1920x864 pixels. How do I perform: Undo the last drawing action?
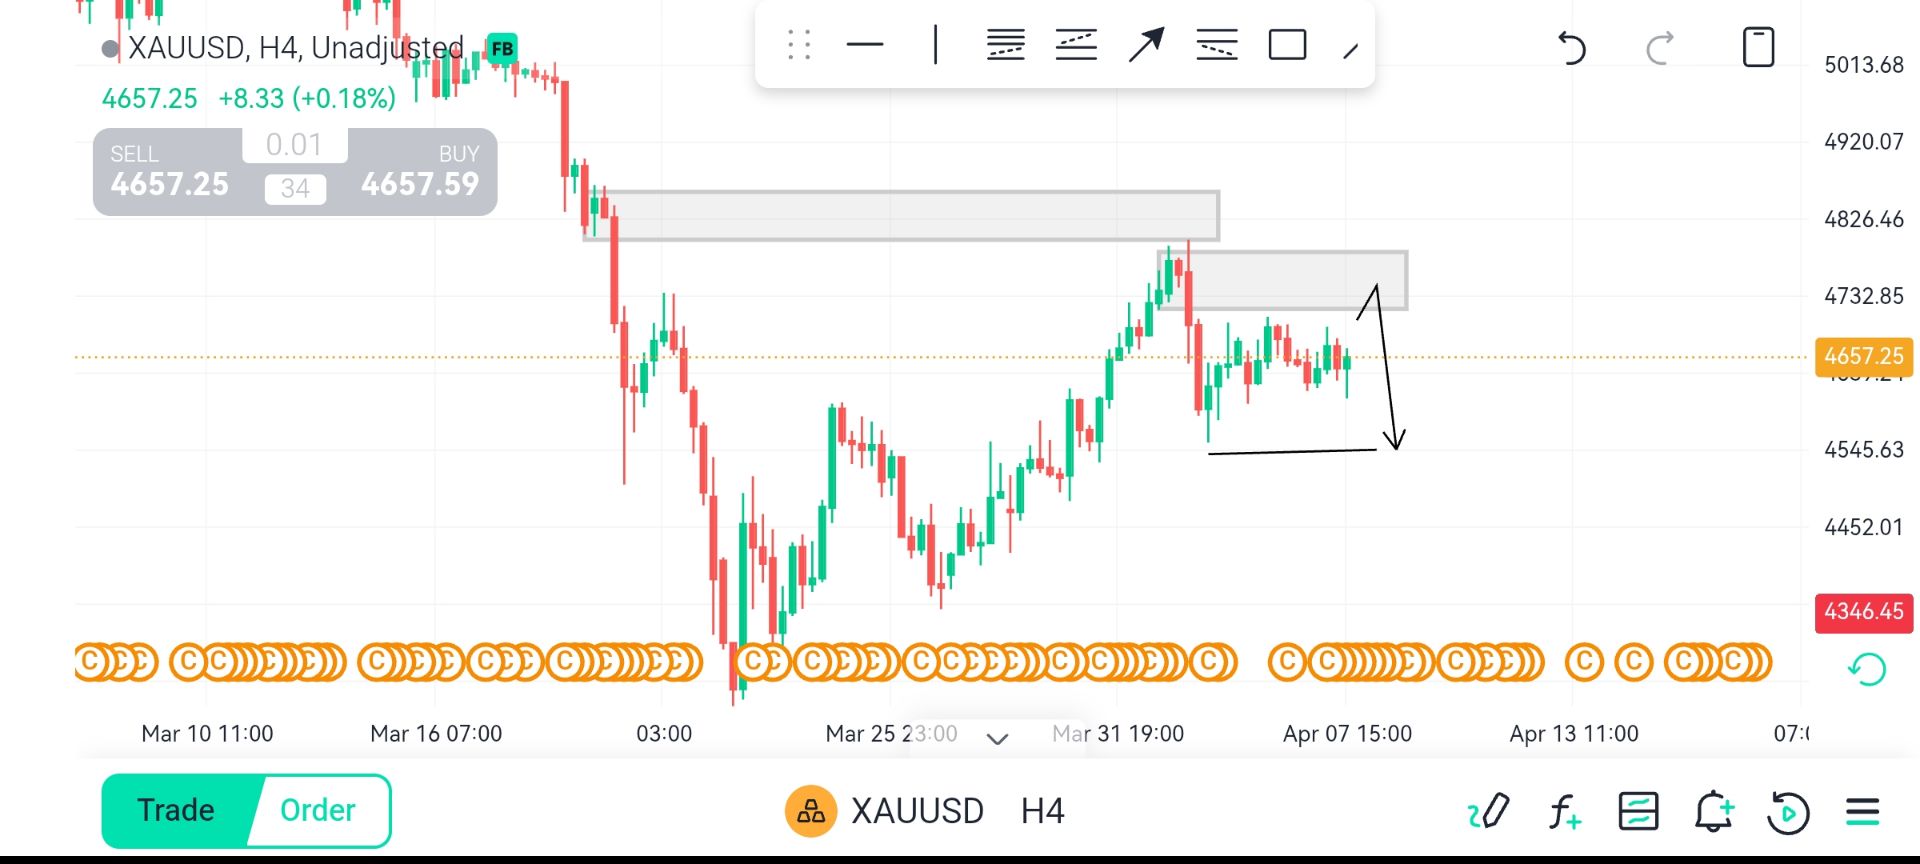click(1571, 47)
